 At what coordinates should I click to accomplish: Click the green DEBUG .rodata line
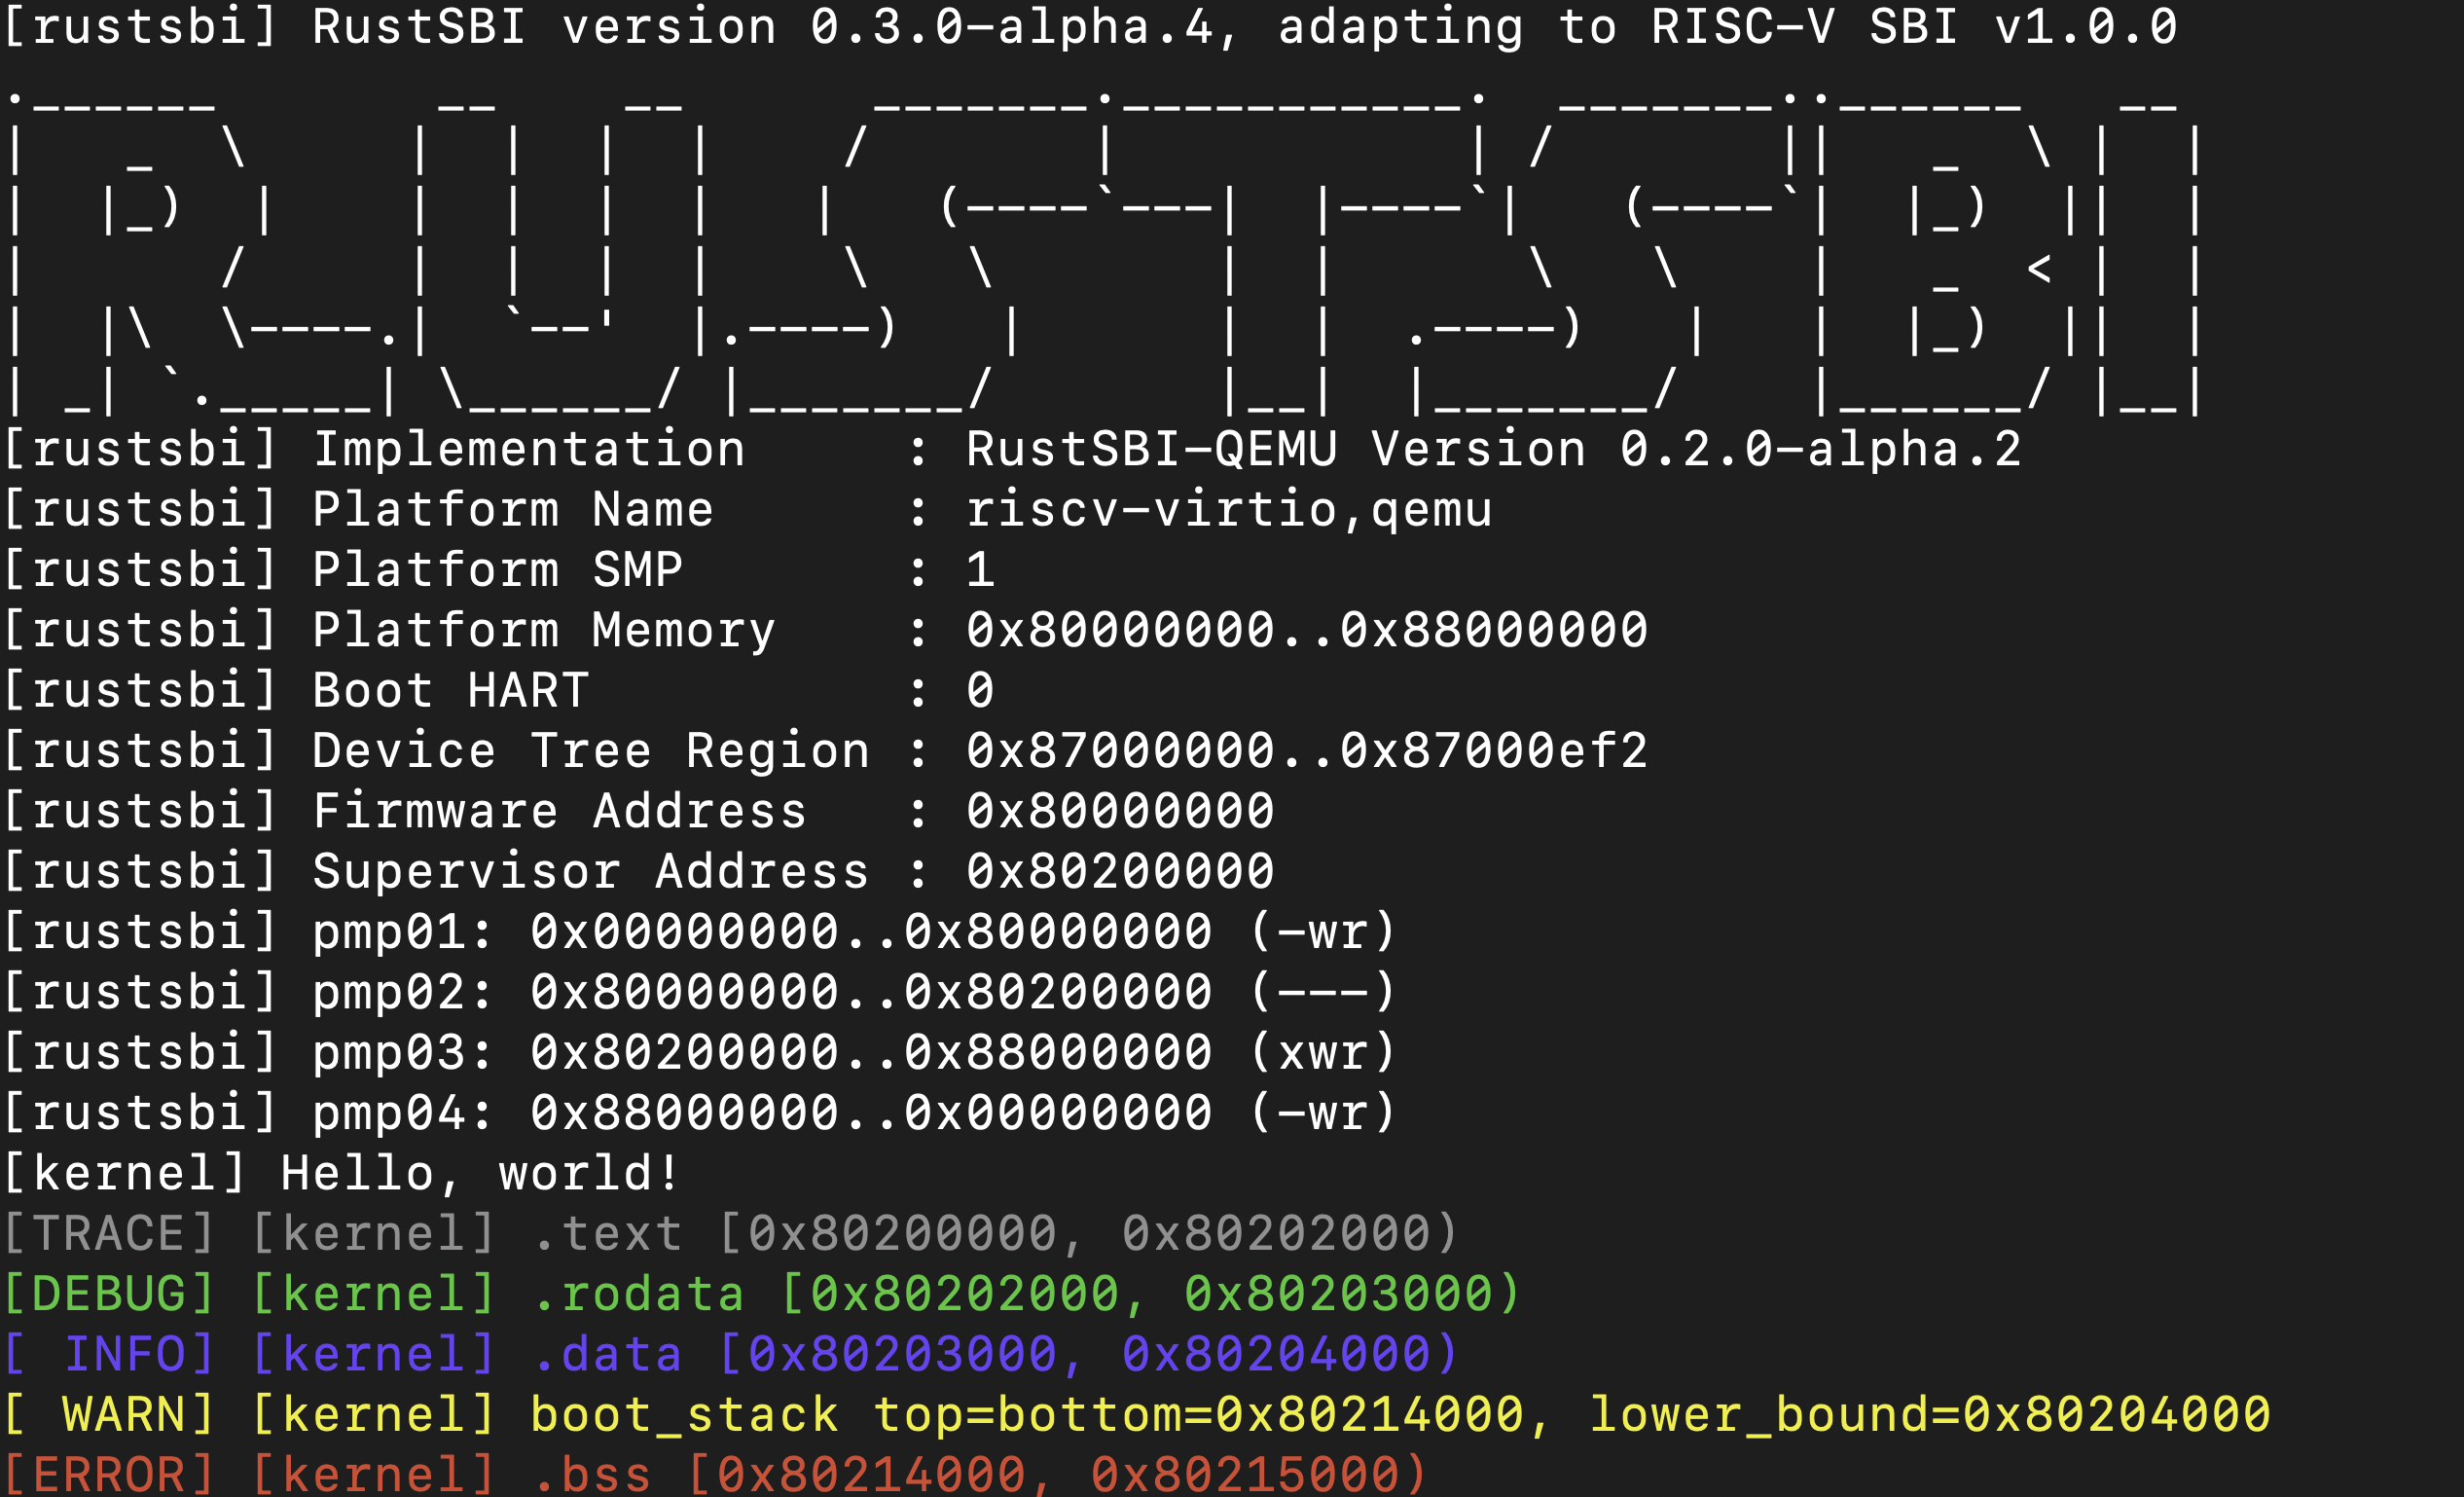[x=762, y=1294]
